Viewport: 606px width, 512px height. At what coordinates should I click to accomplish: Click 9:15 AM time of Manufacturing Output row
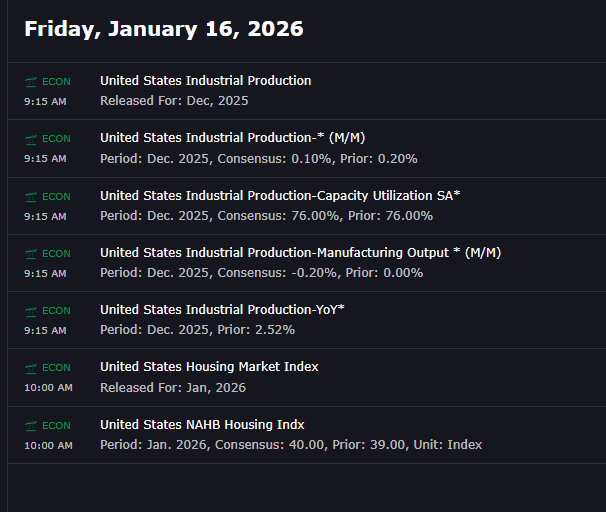pyautogui.click(x=45, y=274)
